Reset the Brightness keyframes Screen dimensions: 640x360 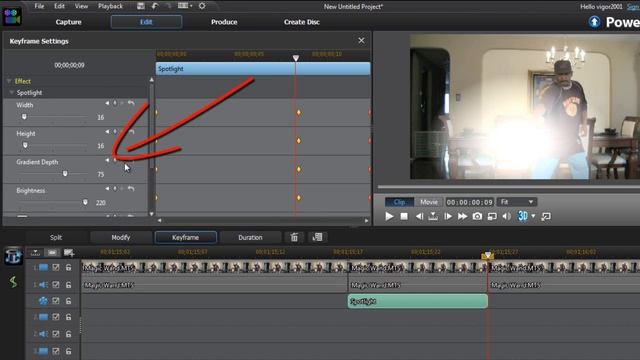coord(131,189)
